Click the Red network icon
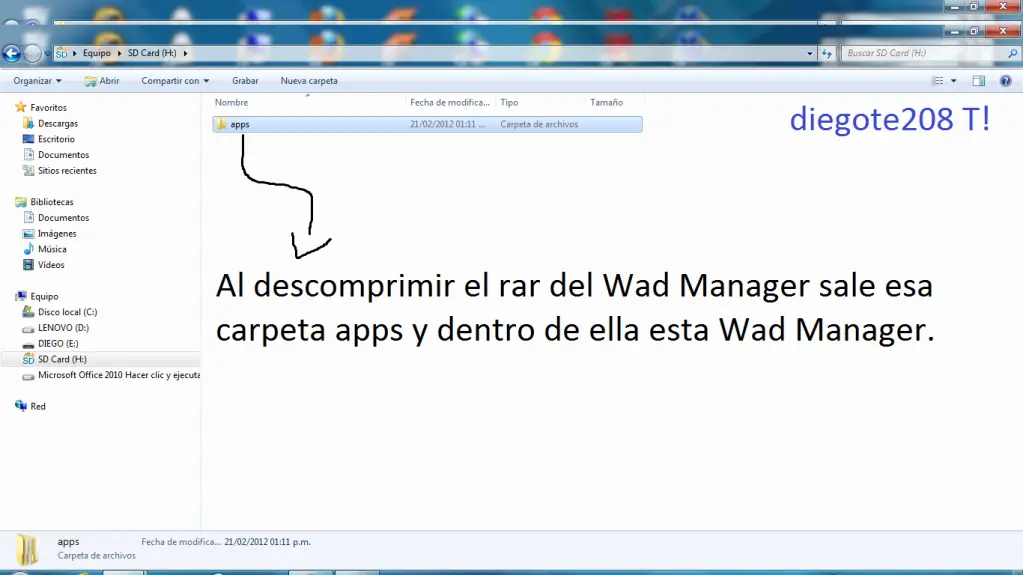 click(21, 406)
